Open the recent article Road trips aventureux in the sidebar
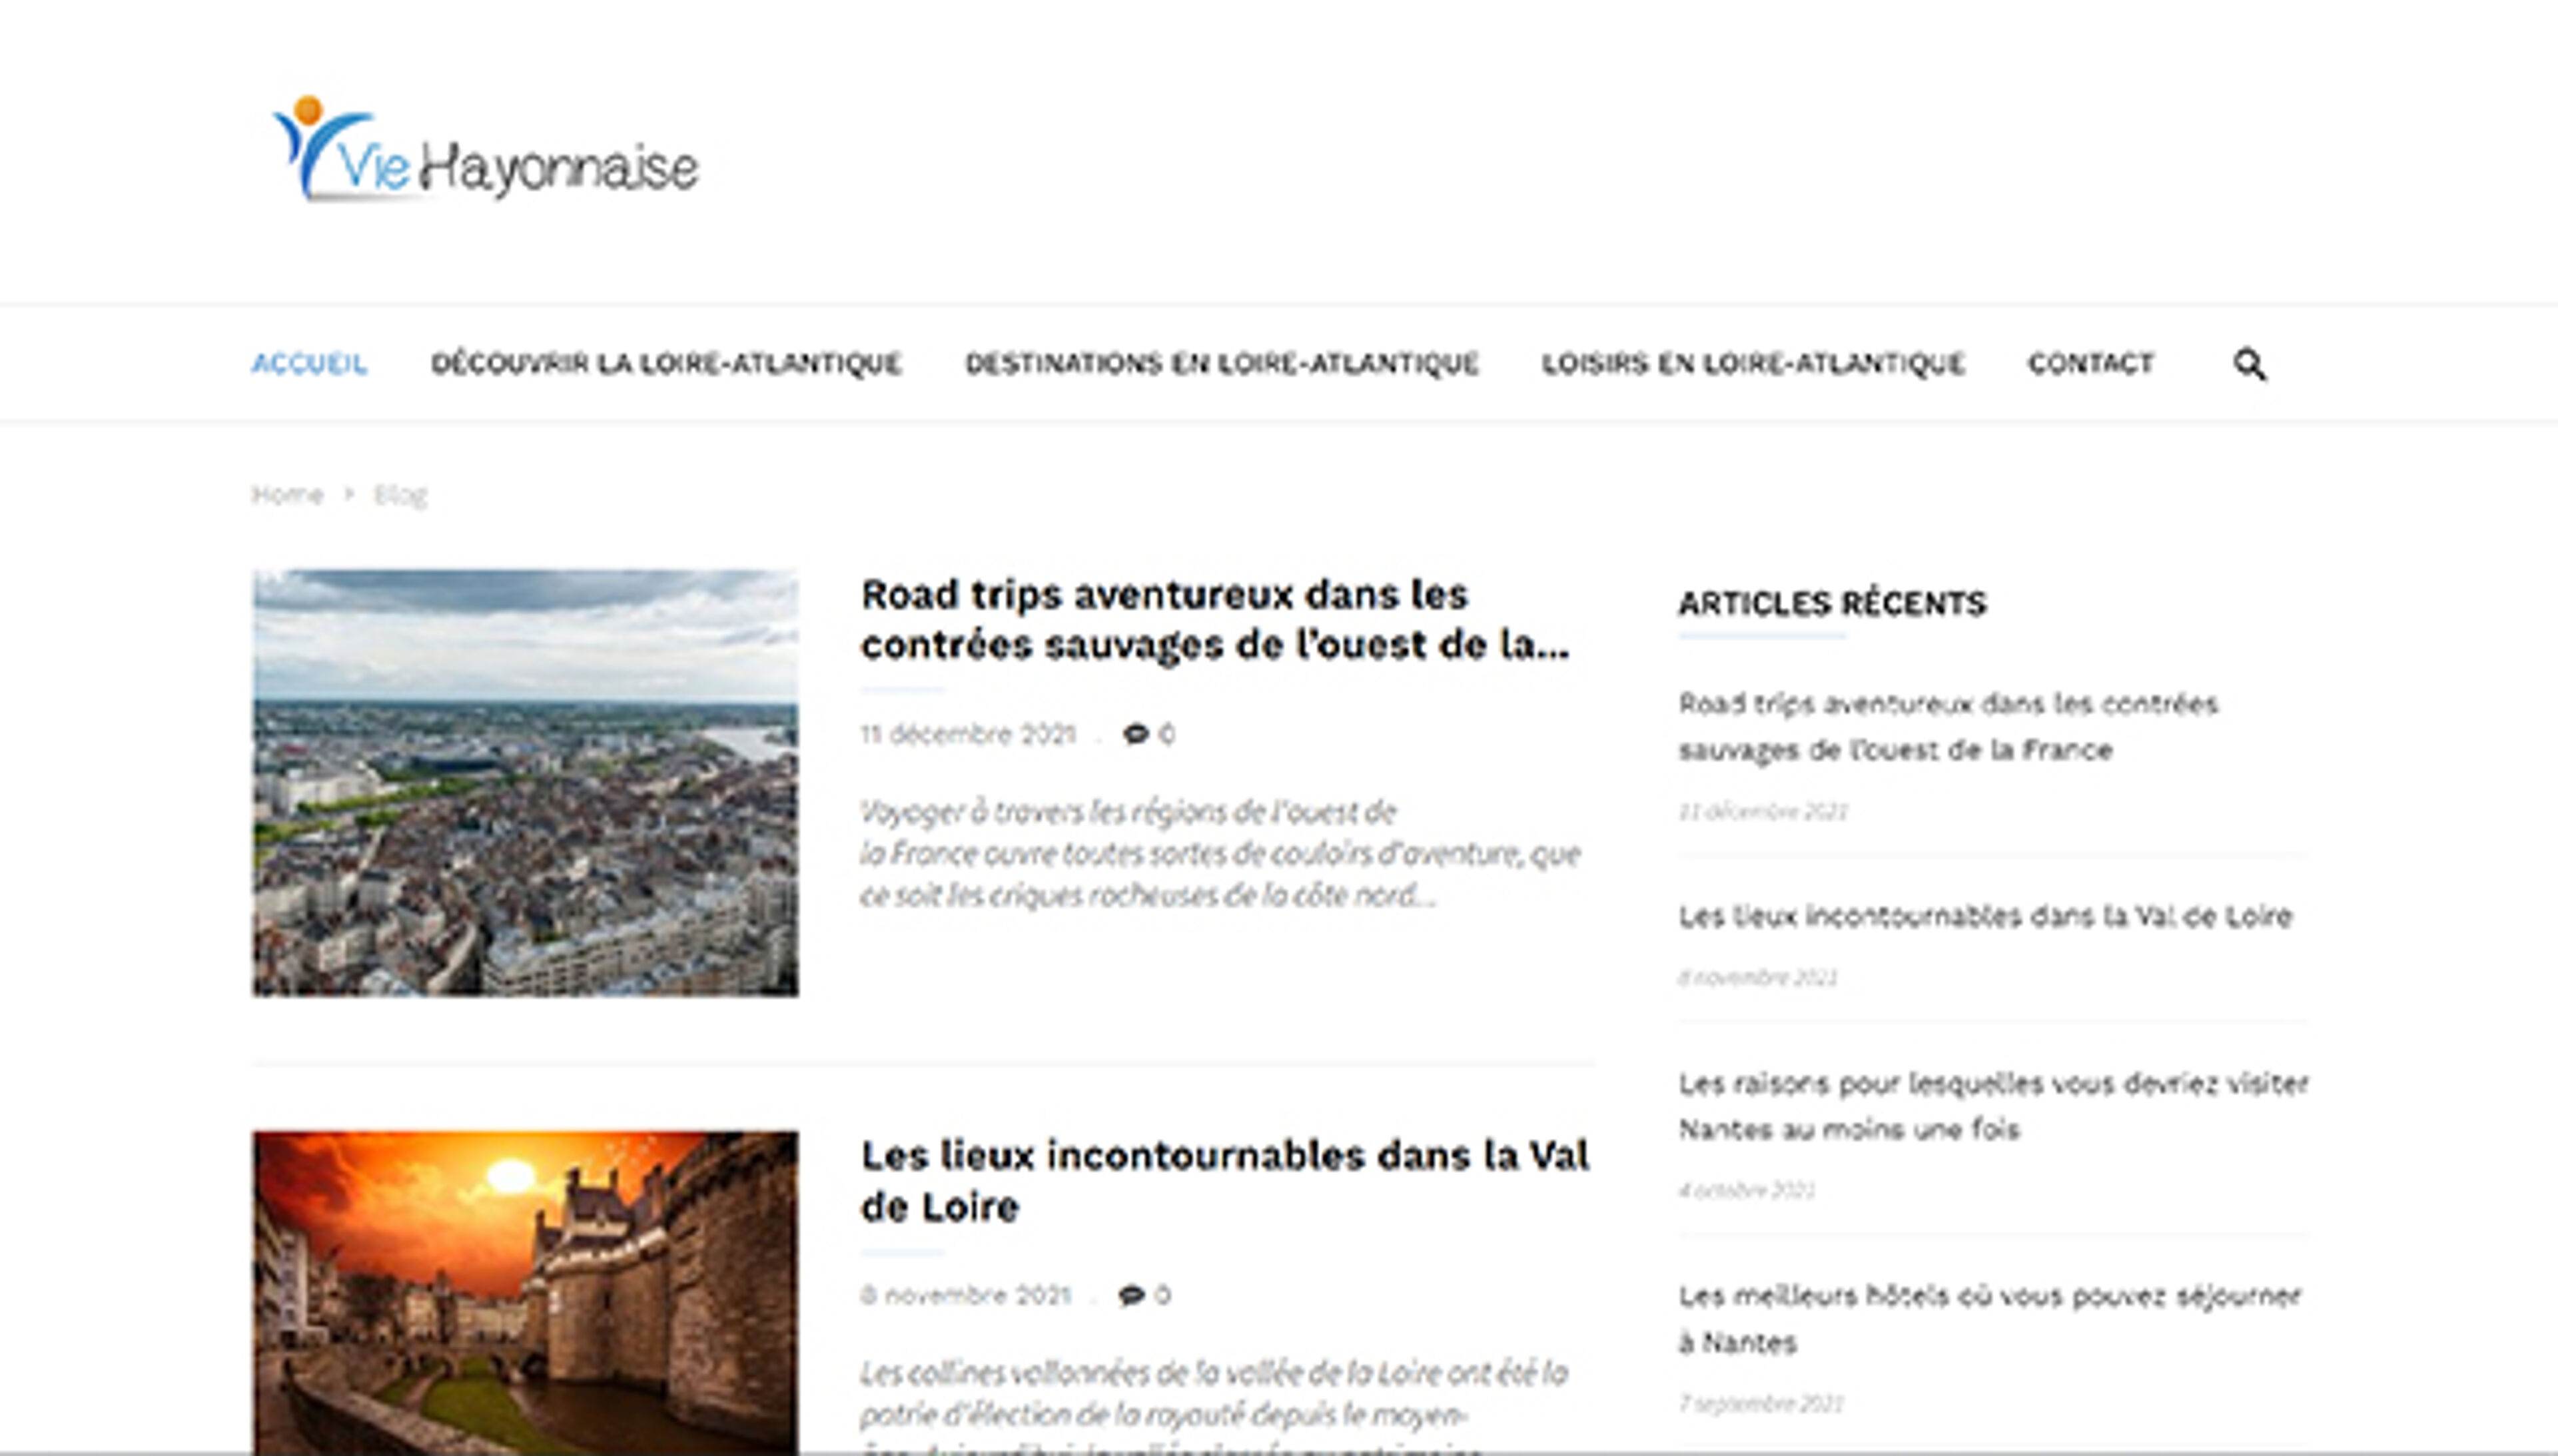The image size is (2558, 1456). (x=1947, y=727)
